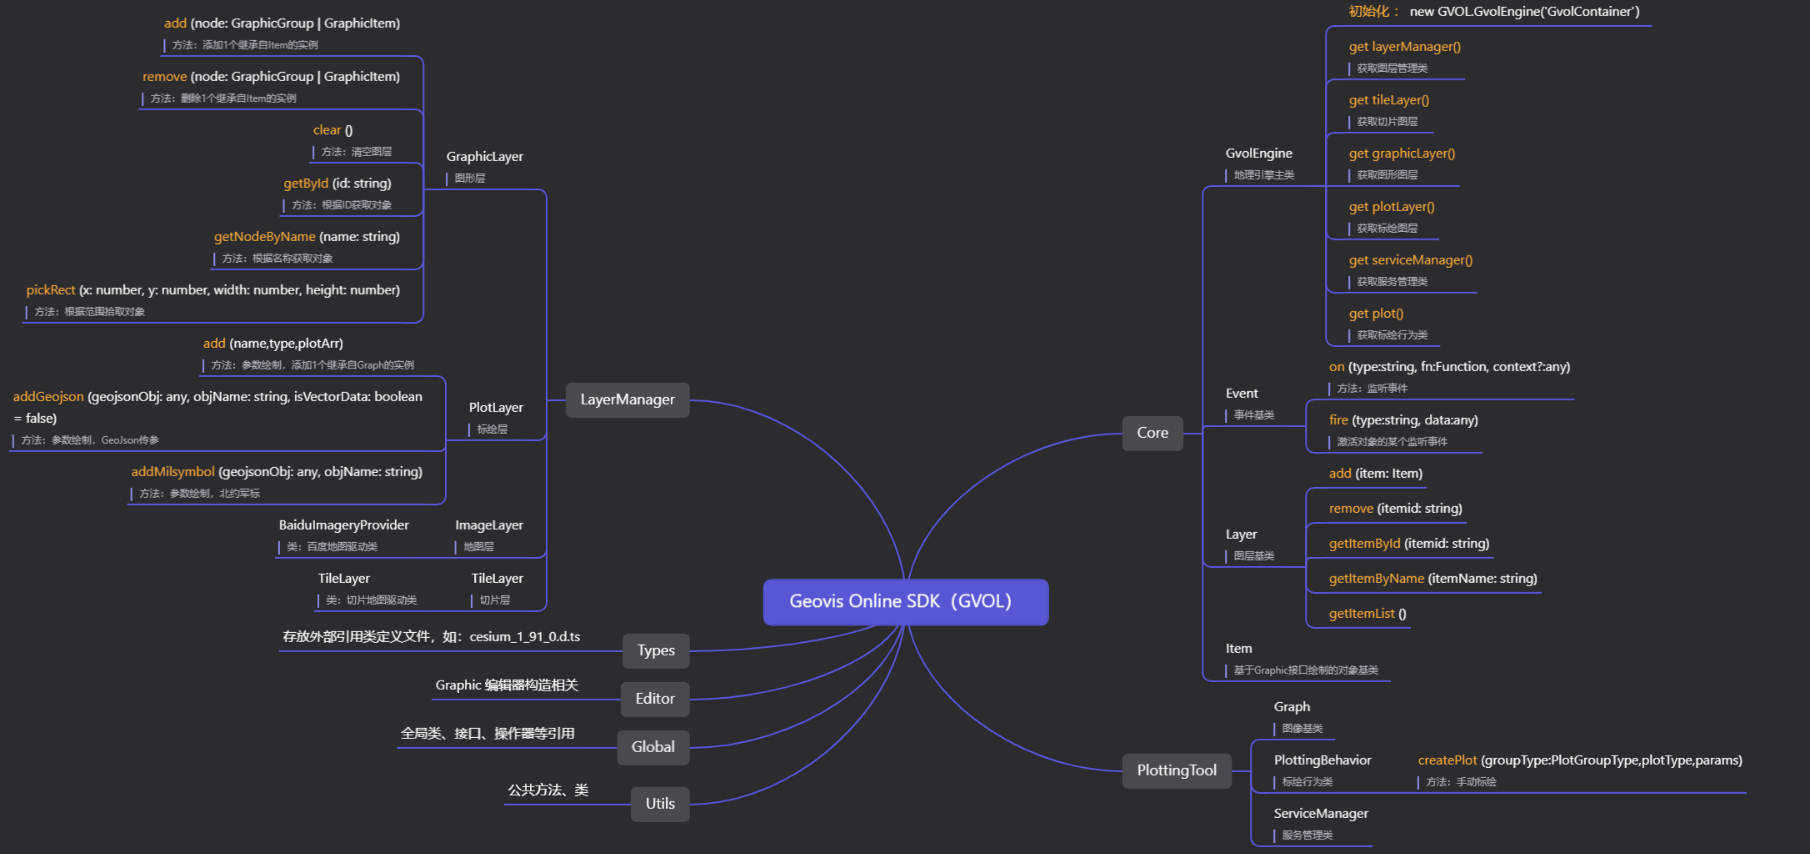The height and width of the screenshot is (854, 1810).
Task: Select the addMilsymbol method node
Action: pyautogui.click(x=277, y=481)
